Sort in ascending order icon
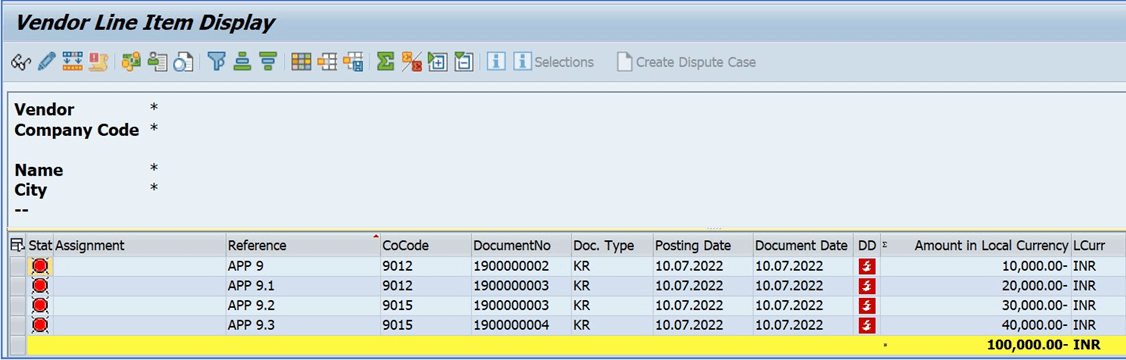Screen dimensions: 1126x360 242,62
